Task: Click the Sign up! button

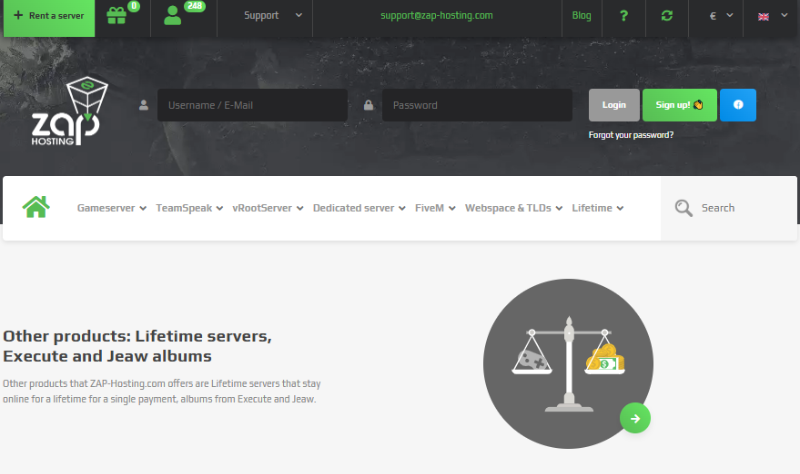Action: tap(680, 105)
